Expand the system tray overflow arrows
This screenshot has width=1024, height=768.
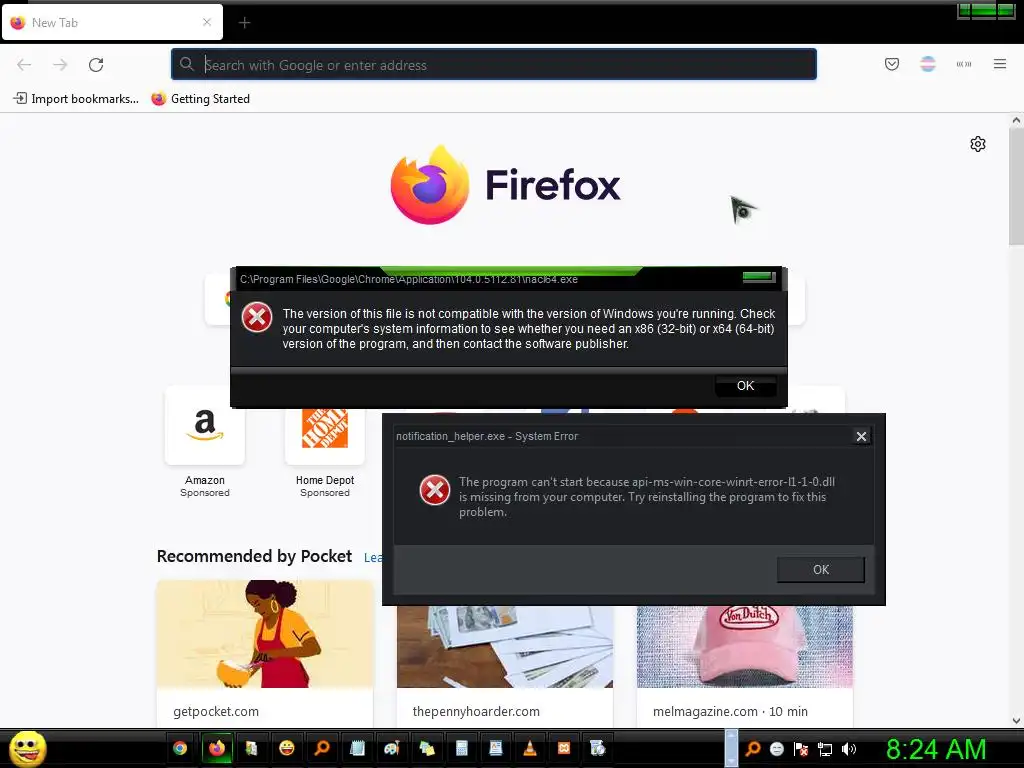[731, 748]
